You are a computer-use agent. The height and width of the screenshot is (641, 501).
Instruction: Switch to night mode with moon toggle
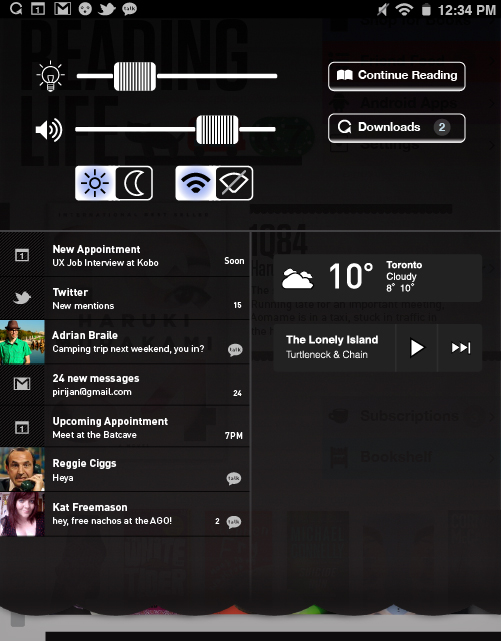(134, 183)
